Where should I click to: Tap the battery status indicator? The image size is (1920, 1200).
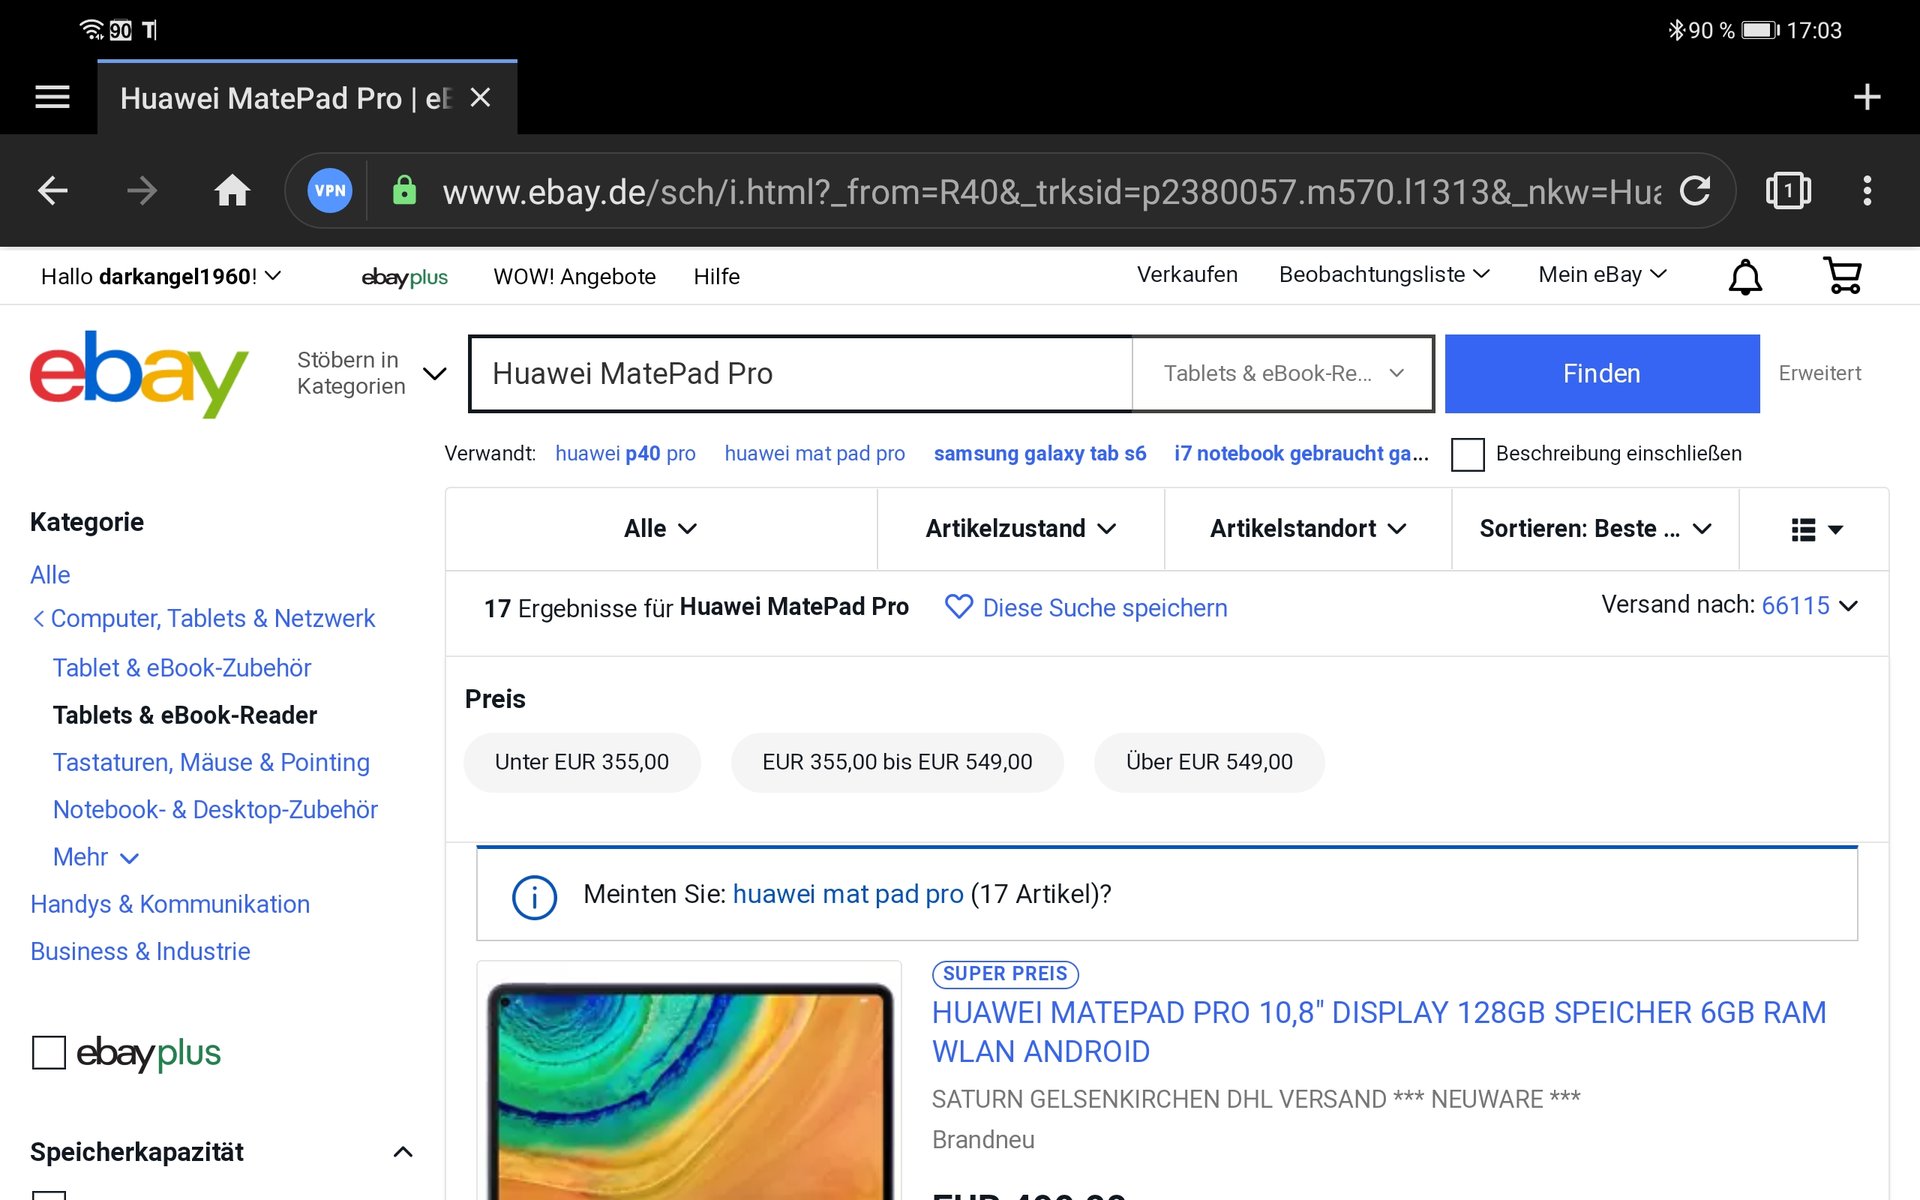tap(1760, 30)
